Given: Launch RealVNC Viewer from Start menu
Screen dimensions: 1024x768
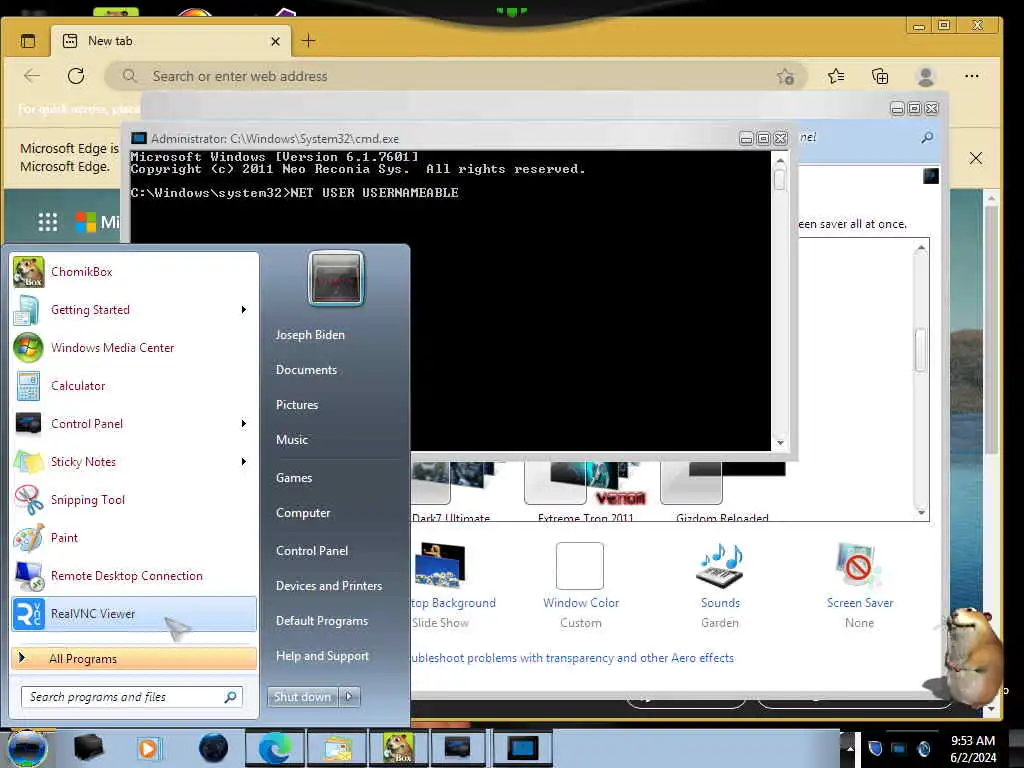Looking at the screenshot, I should (x=134, y=614).
